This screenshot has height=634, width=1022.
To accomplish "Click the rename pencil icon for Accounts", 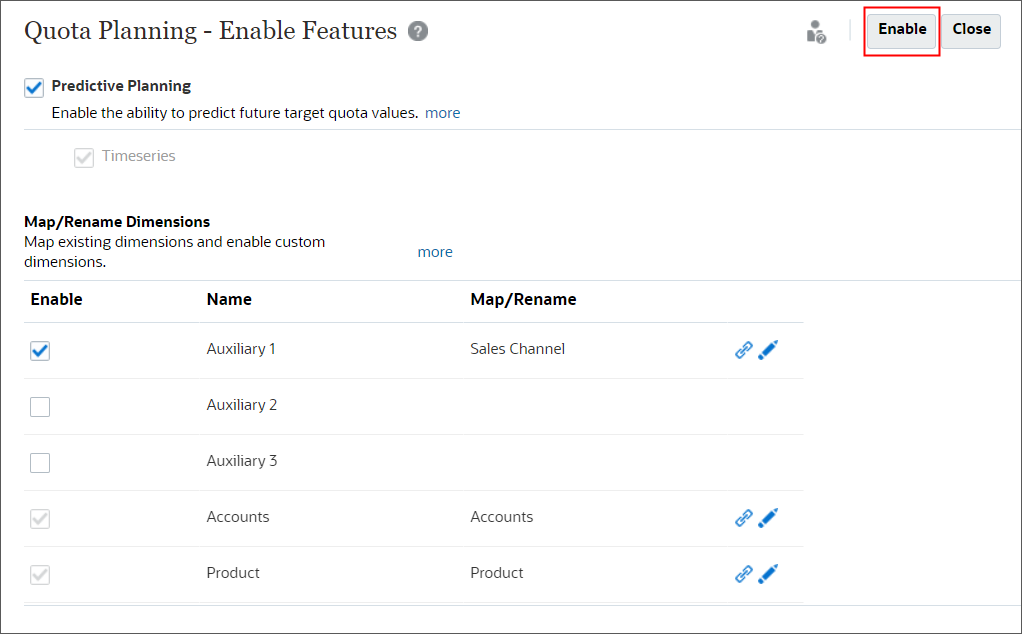I will [768, 517].
